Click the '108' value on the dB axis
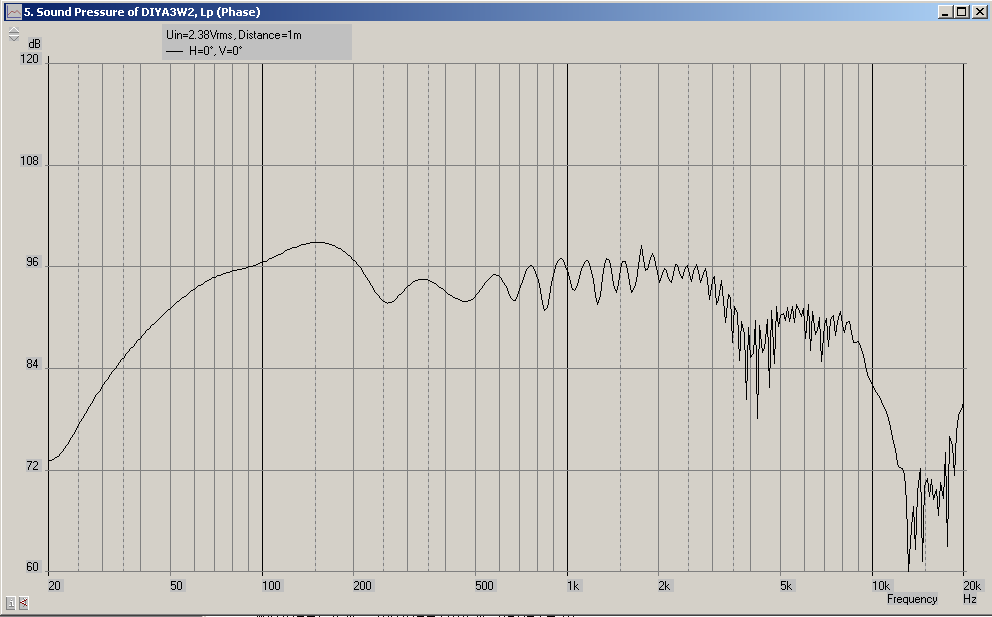Image resolution: width=992 pixels, height=617 pixels. coord(29,161)
